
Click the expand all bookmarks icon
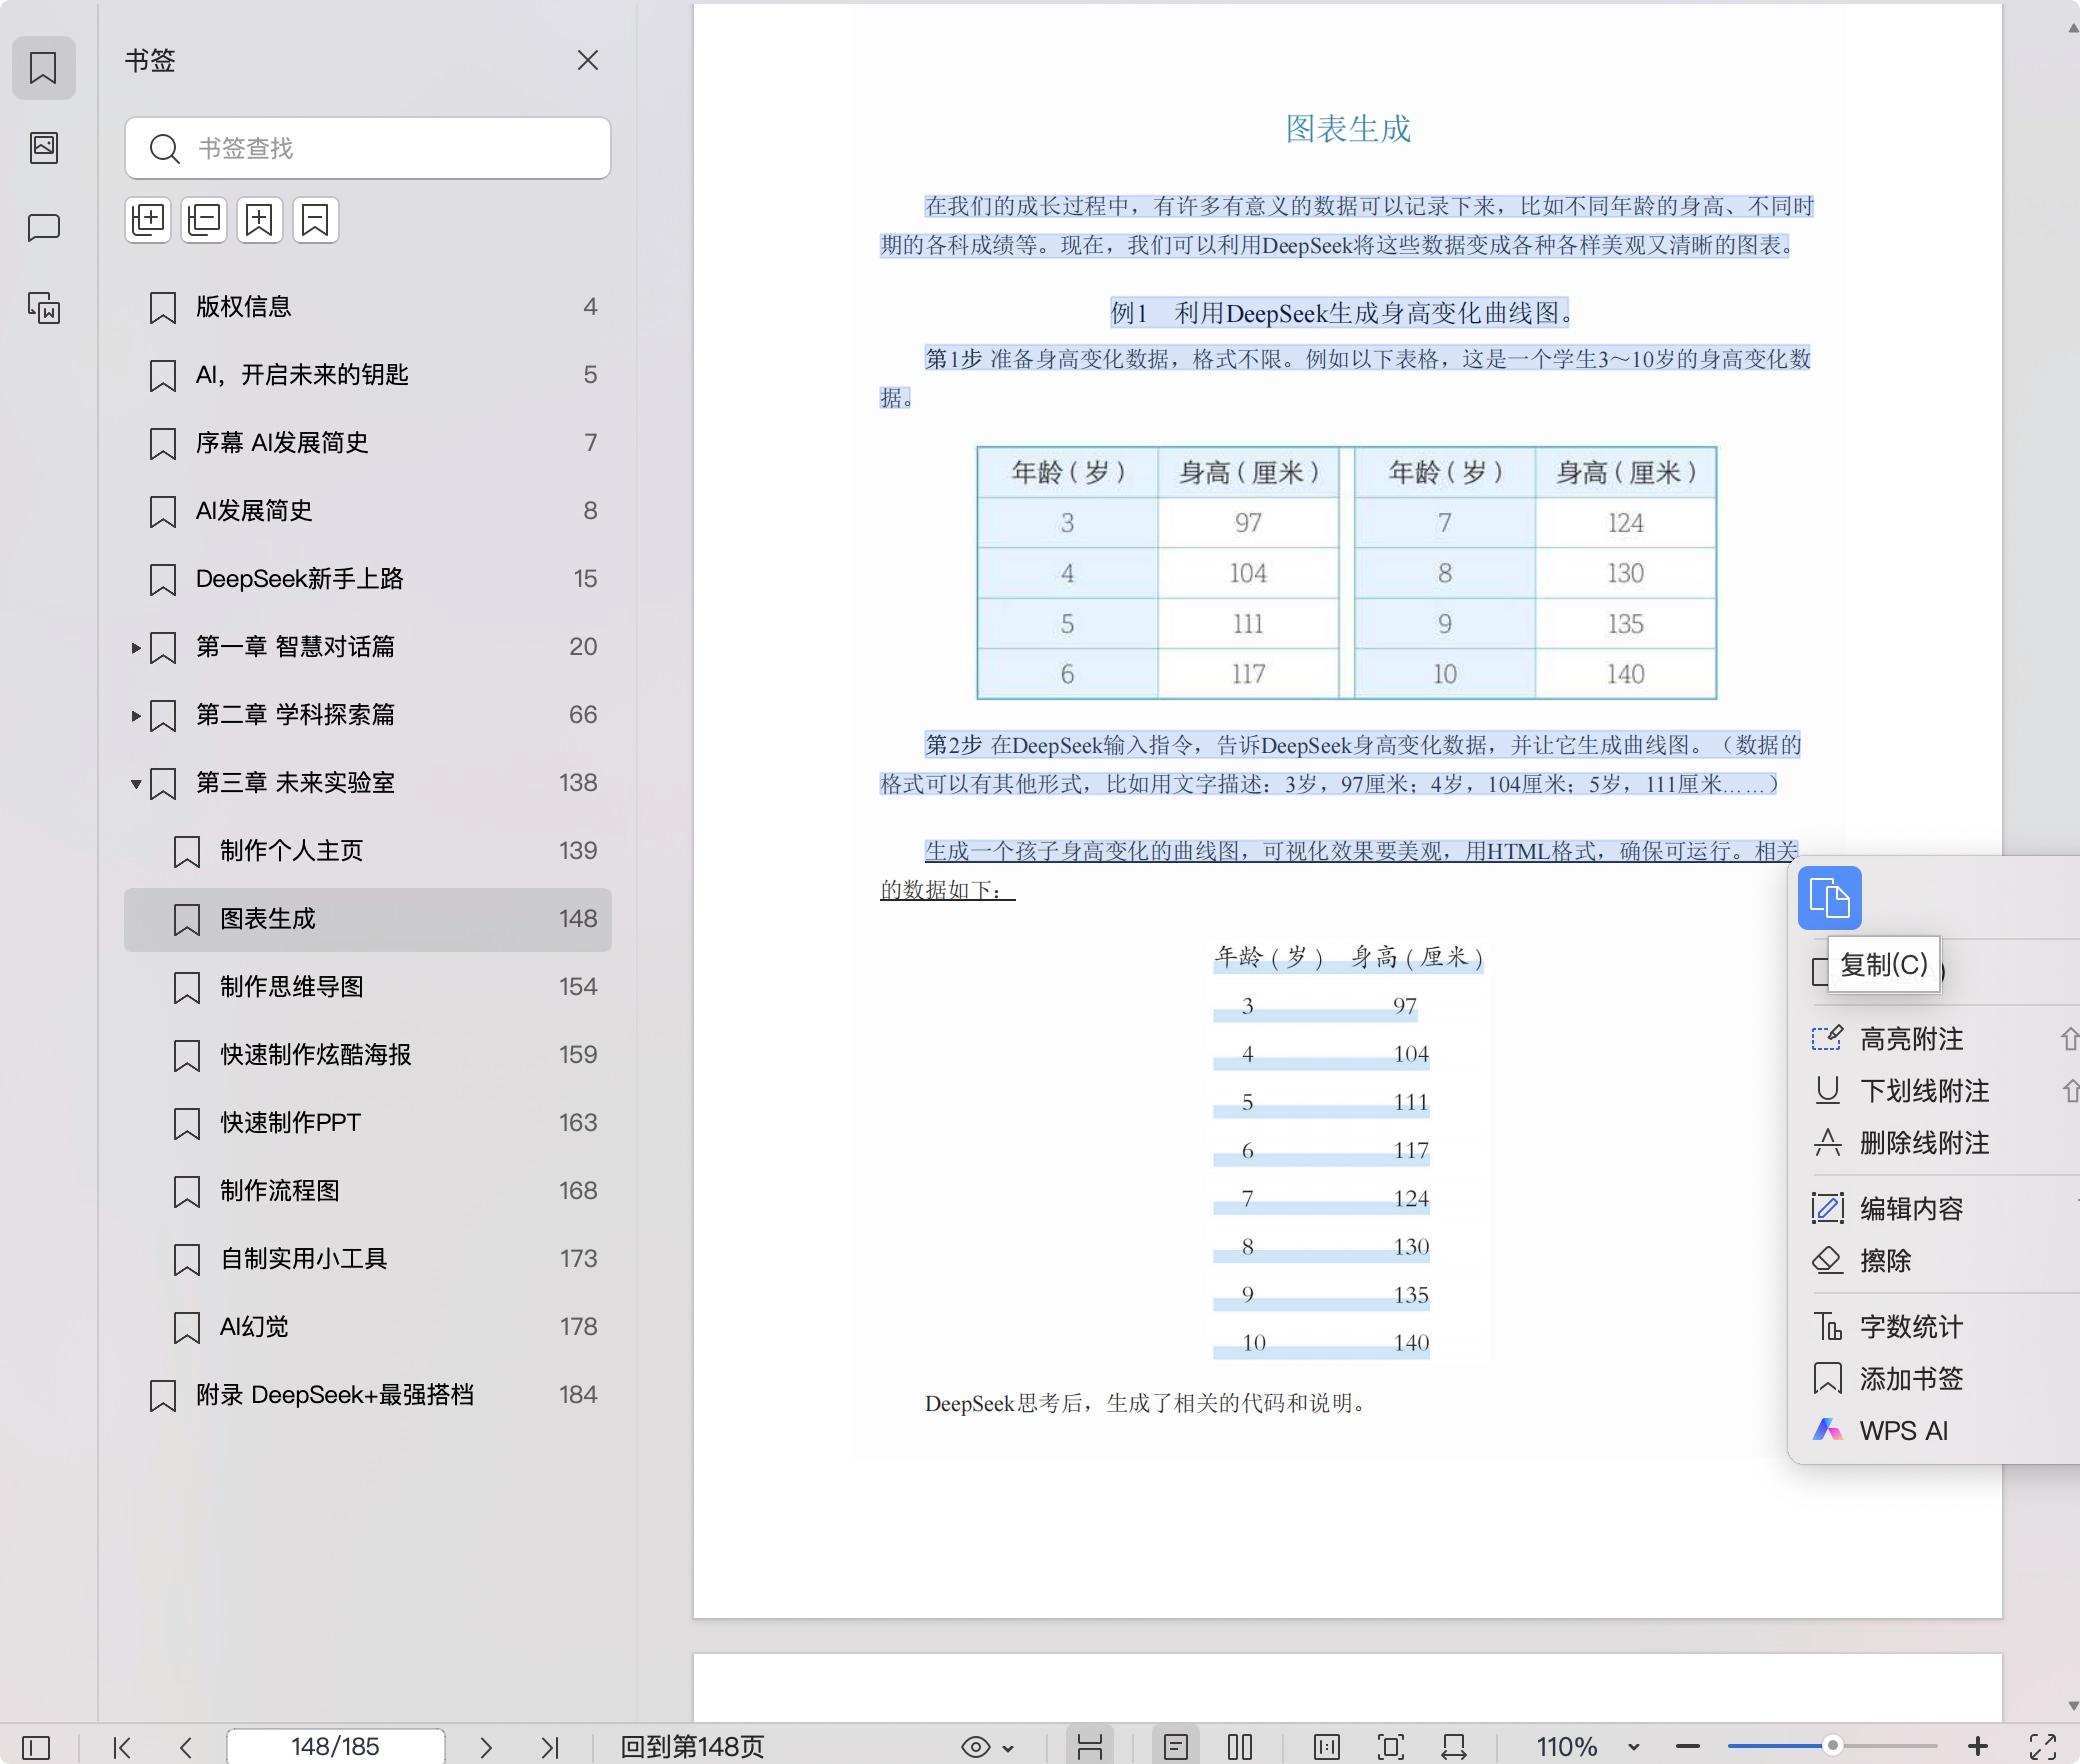point(148,220)
